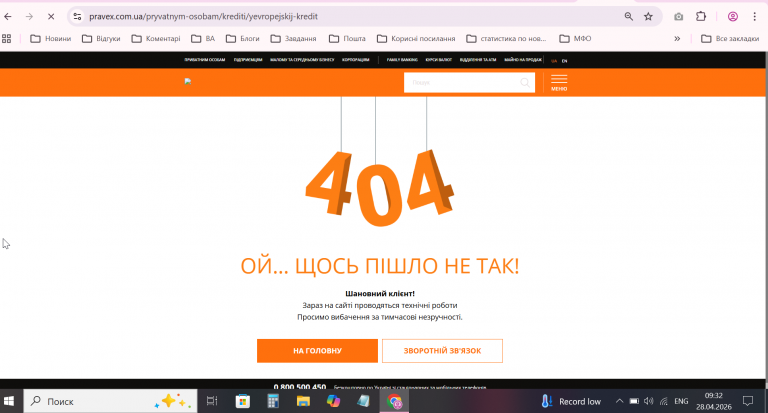The image size is (768, 413).
Task: Select Підприємцям in the top navigation
Action: pos(248,60)
